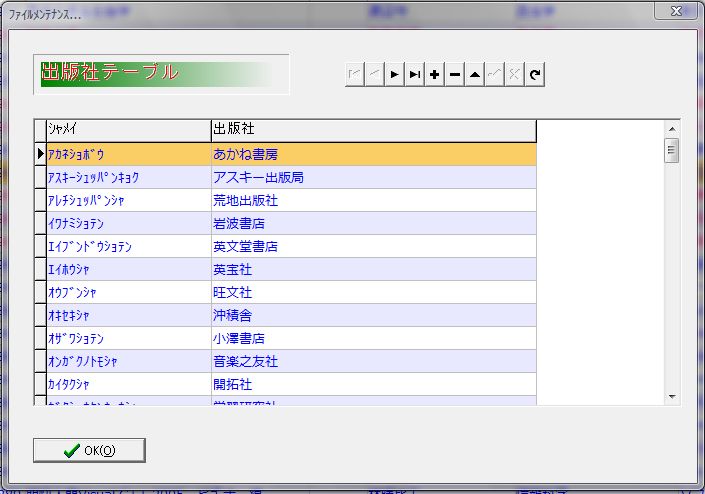Select the アスキー出版局 cell
This screenshot has height=494, width=705.
pyautogui.click(x=372, y=177)
